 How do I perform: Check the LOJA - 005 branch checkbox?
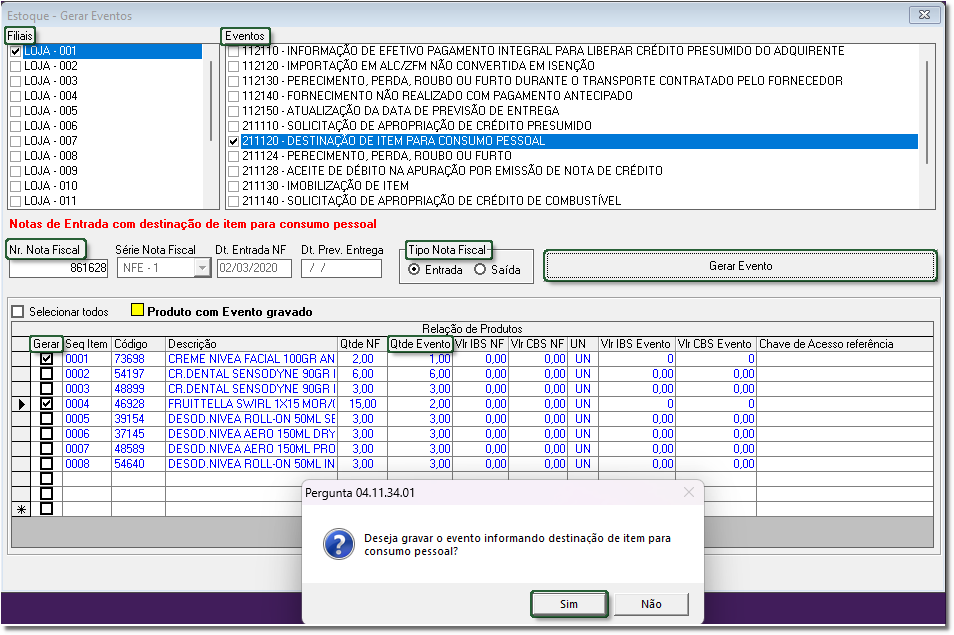click(16, 111)
